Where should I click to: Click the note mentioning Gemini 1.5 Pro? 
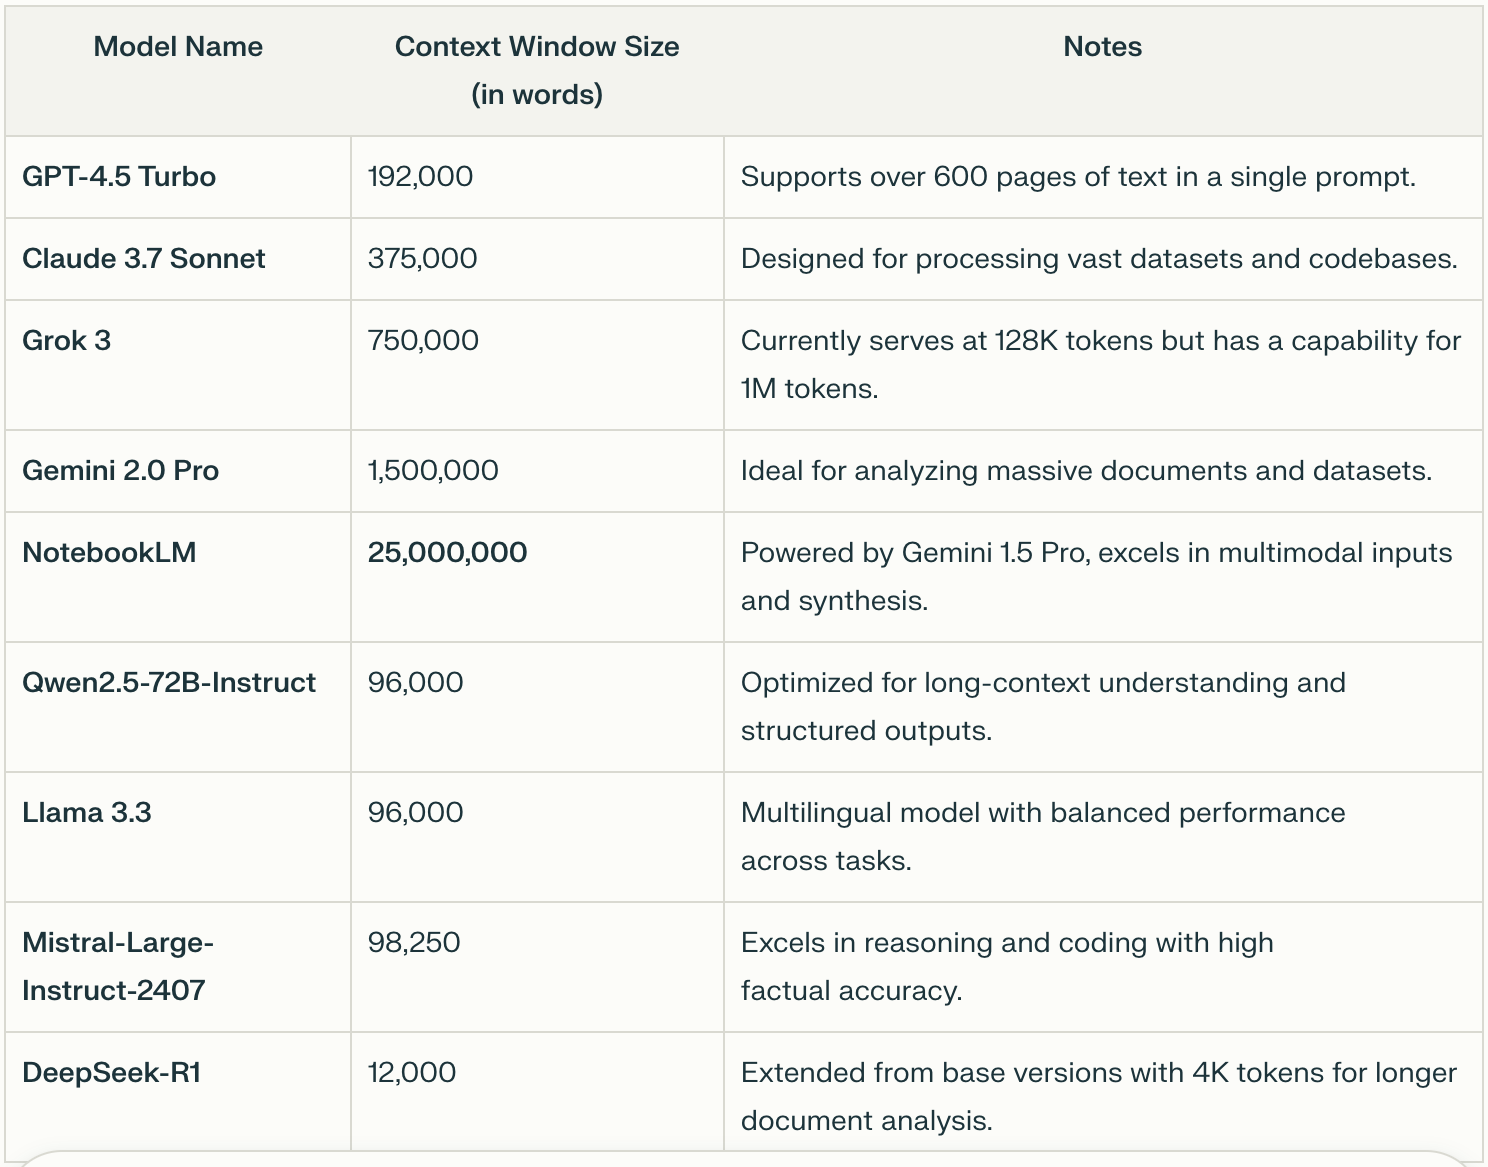click(1096, 577)
